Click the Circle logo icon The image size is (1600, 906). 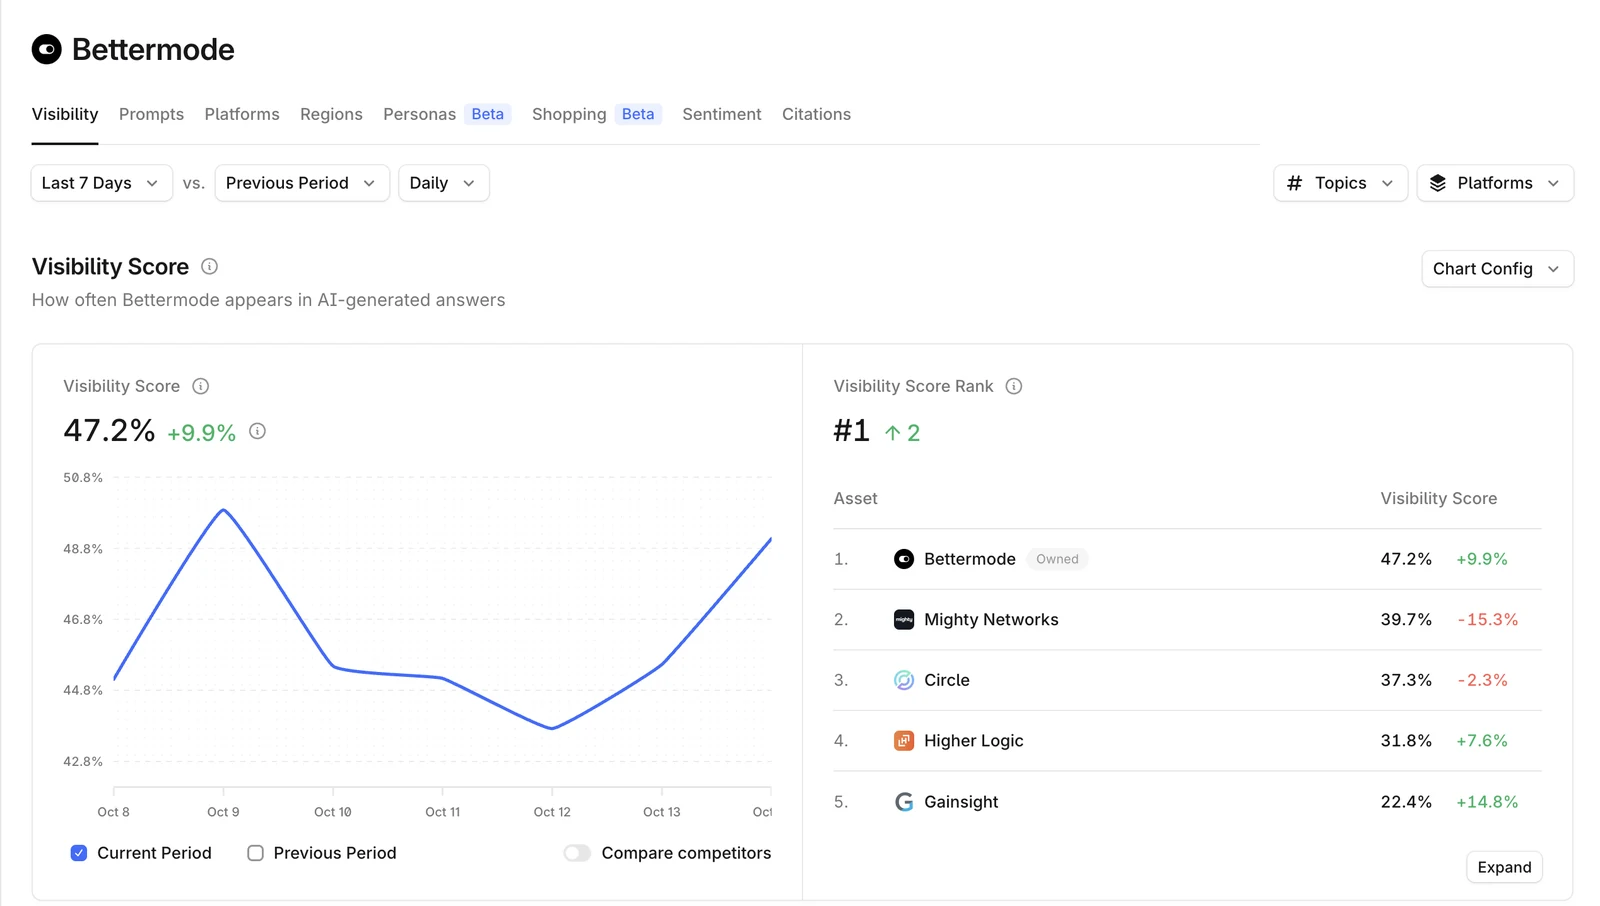click(904, 680)
